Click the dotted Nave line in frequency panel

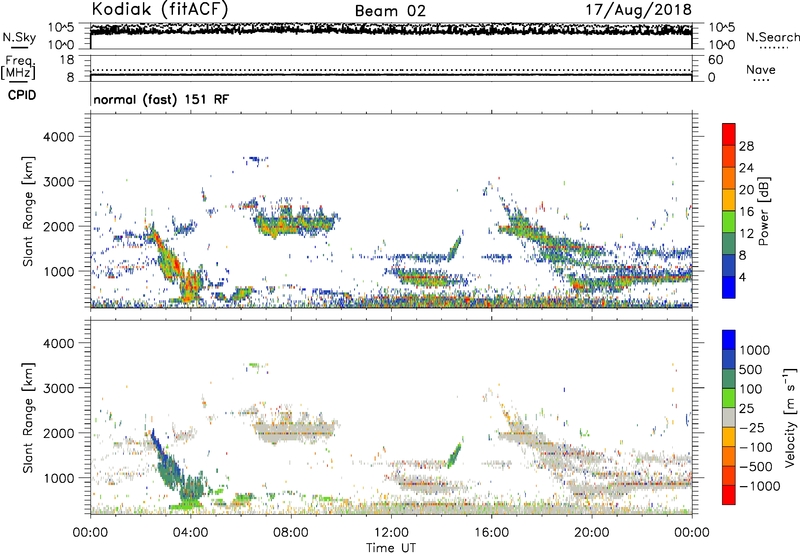391,70
